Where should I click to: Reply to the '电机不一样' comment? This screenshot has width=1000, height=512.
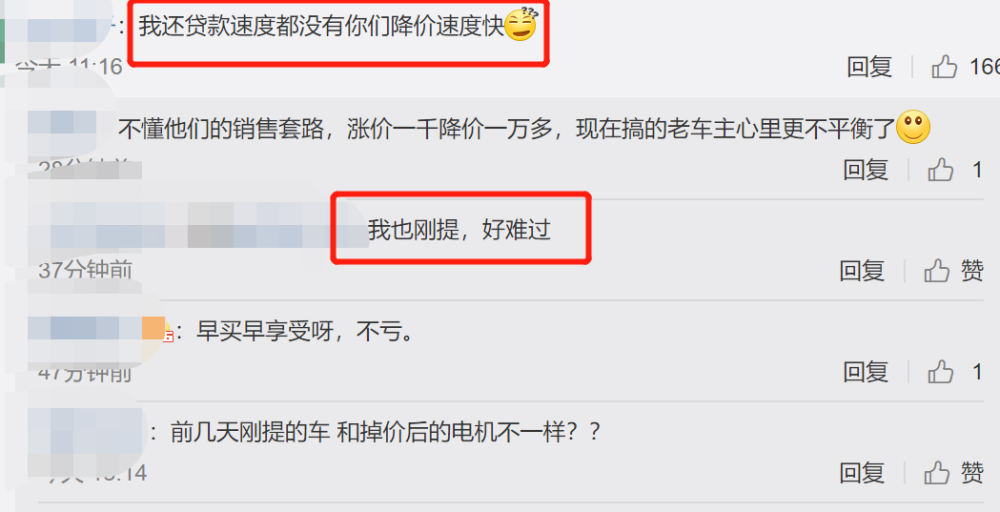pos(862,473)
